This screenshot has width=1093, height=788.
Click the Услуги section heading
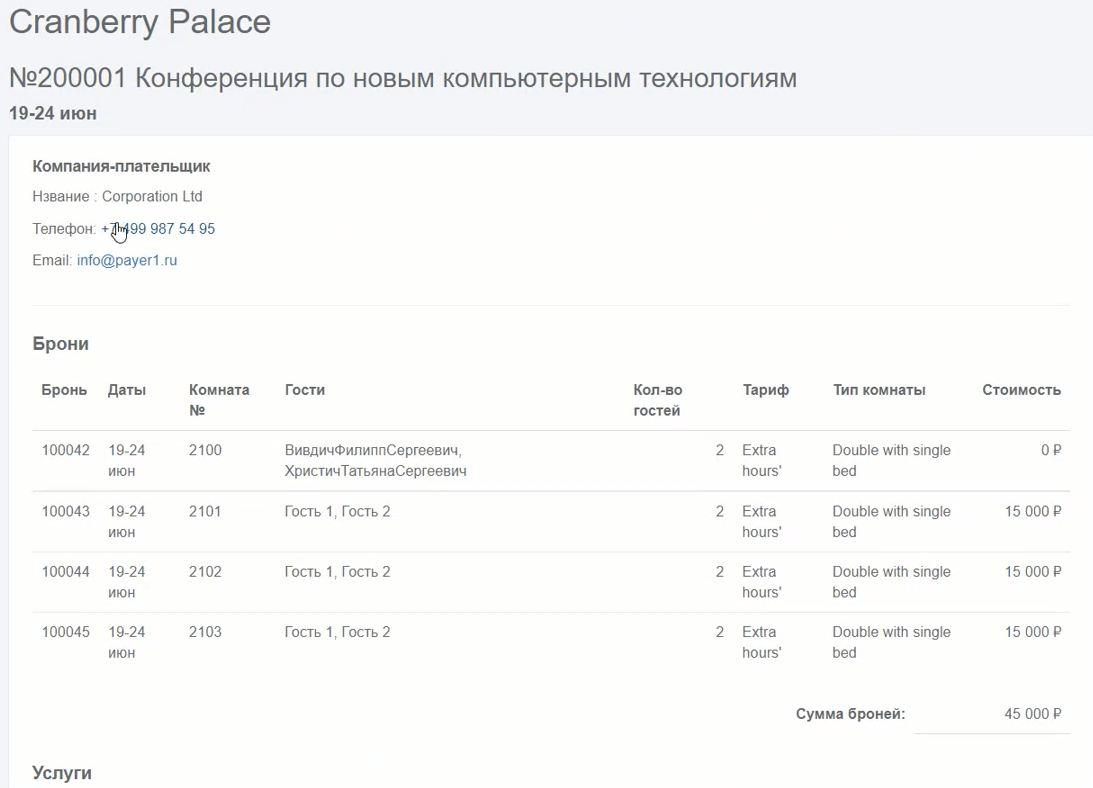coord(62,773)
